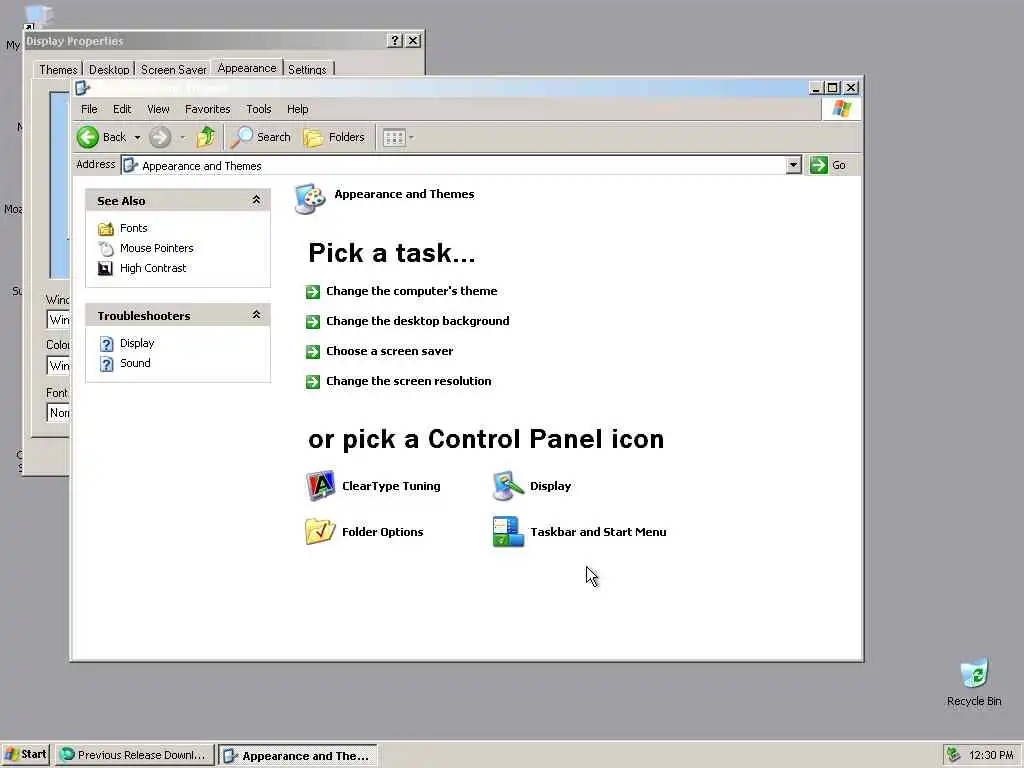Collapse the Troubleshooters panel
1024x768 pixels.
coord(257,315)
